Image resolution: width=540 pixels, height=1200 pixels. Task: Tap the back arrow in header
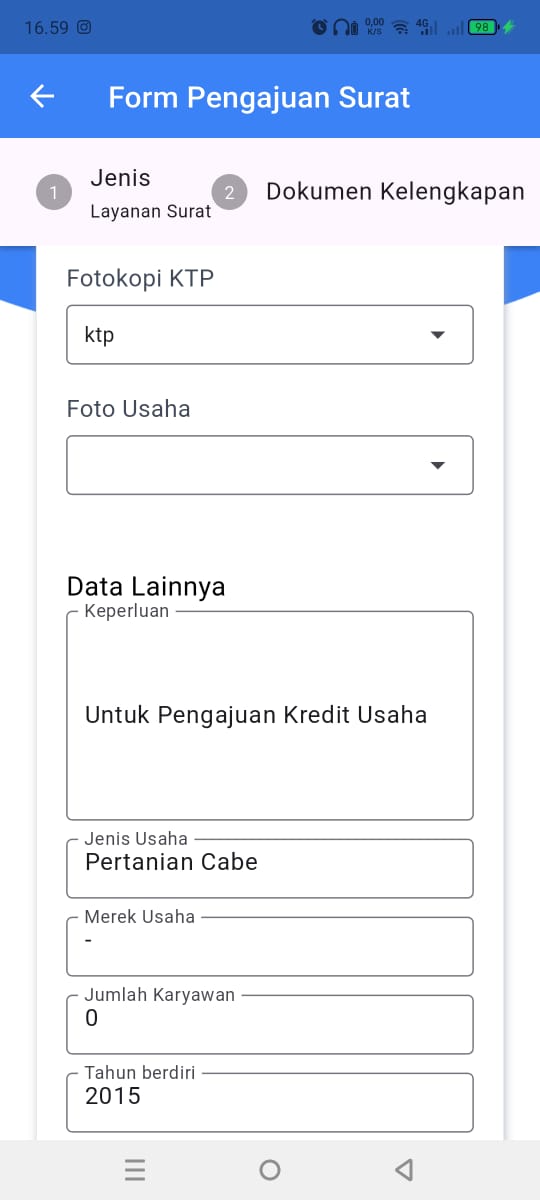pyautogui.click(x=42, y=96)
